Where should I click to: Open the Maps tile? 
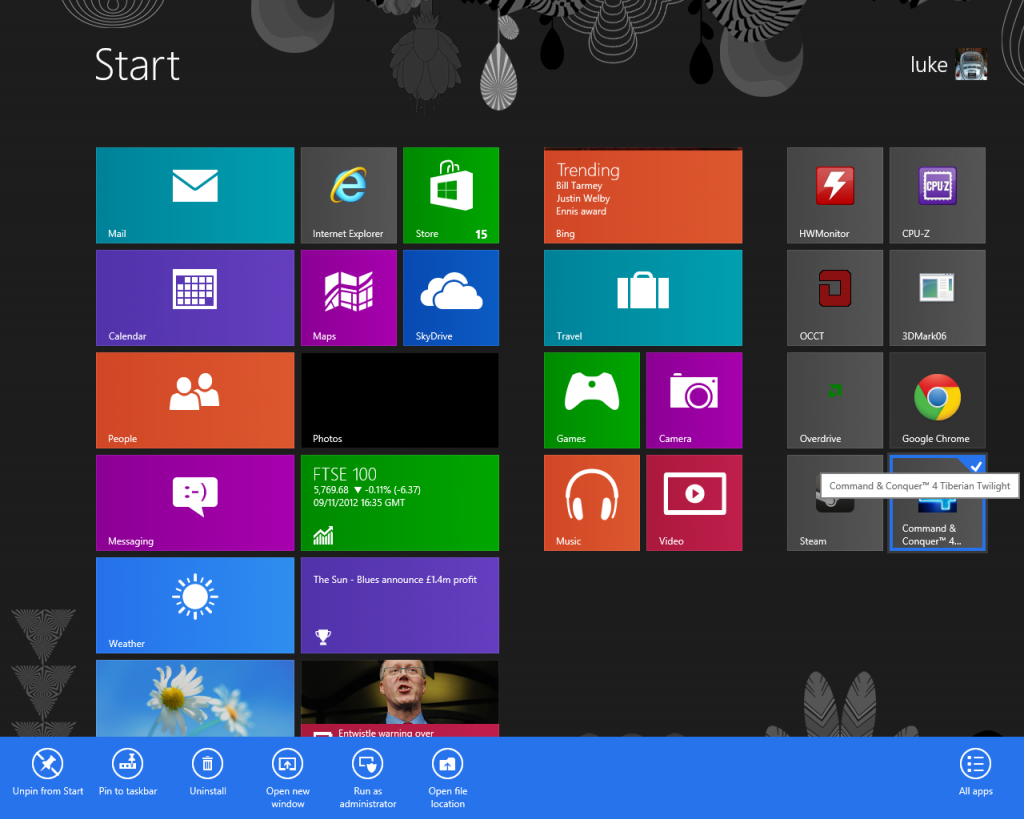349,298
